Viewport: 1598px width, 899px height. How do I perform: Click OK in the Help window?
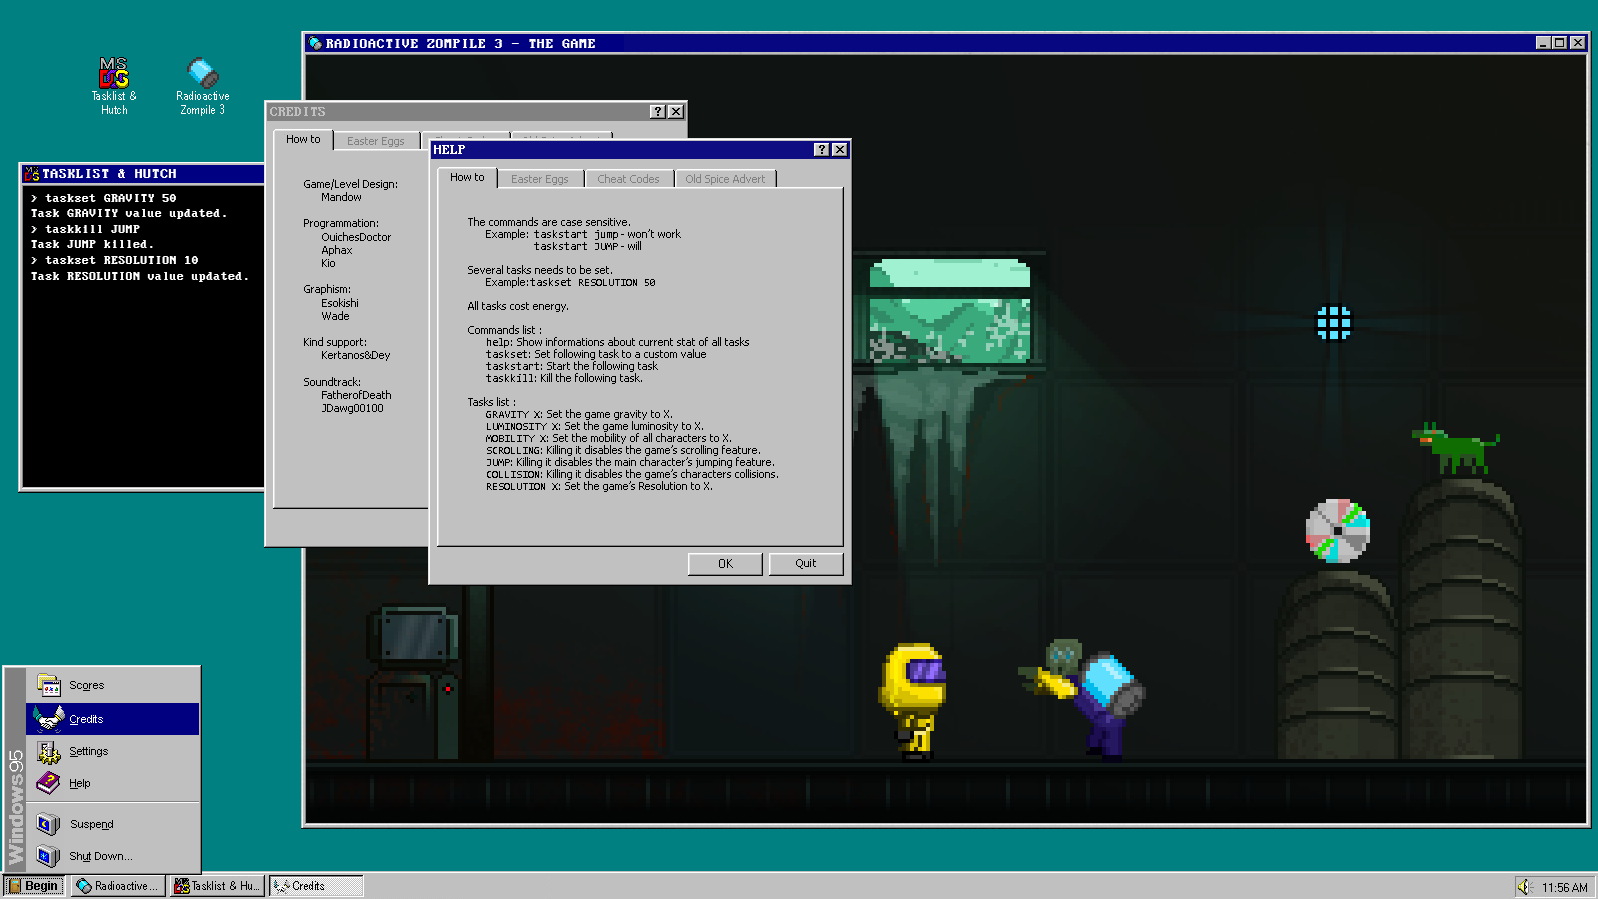pos(725,564)
